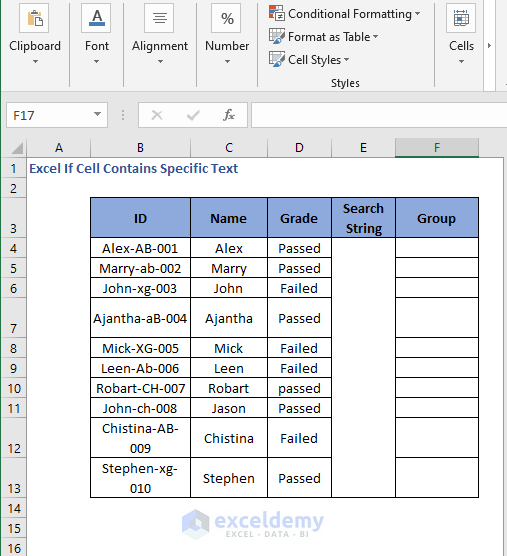Image resolution: width=507 pixels, height=556 pixels.
Task: Click the Cell Styles icon
Action: point(277,59)
